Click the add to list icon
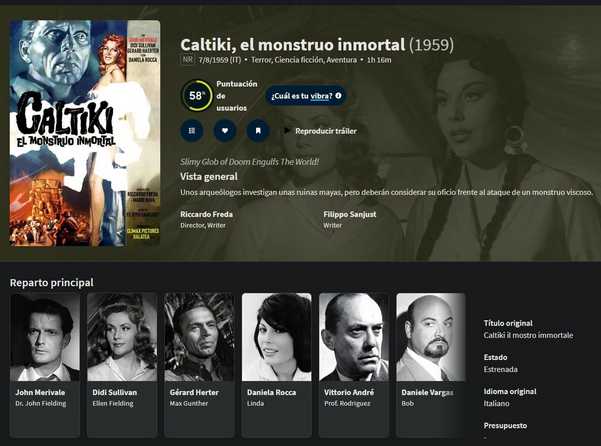 pos(192,131)
